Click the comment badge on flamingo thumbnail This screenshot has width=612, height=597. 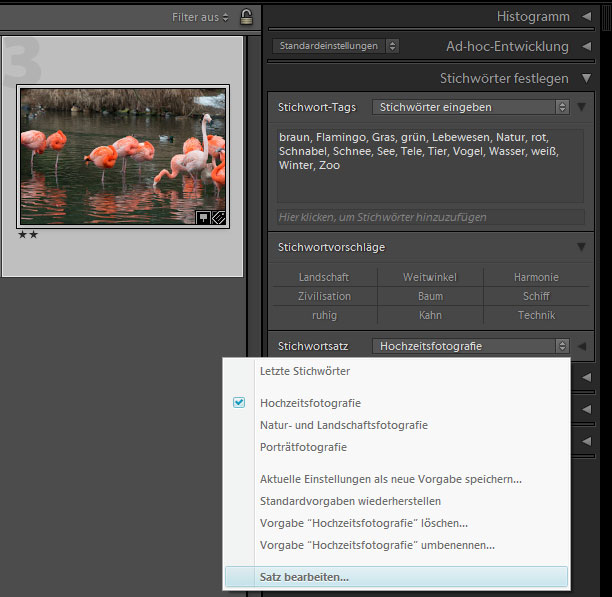pyautogui.click(x=203, y=217)
